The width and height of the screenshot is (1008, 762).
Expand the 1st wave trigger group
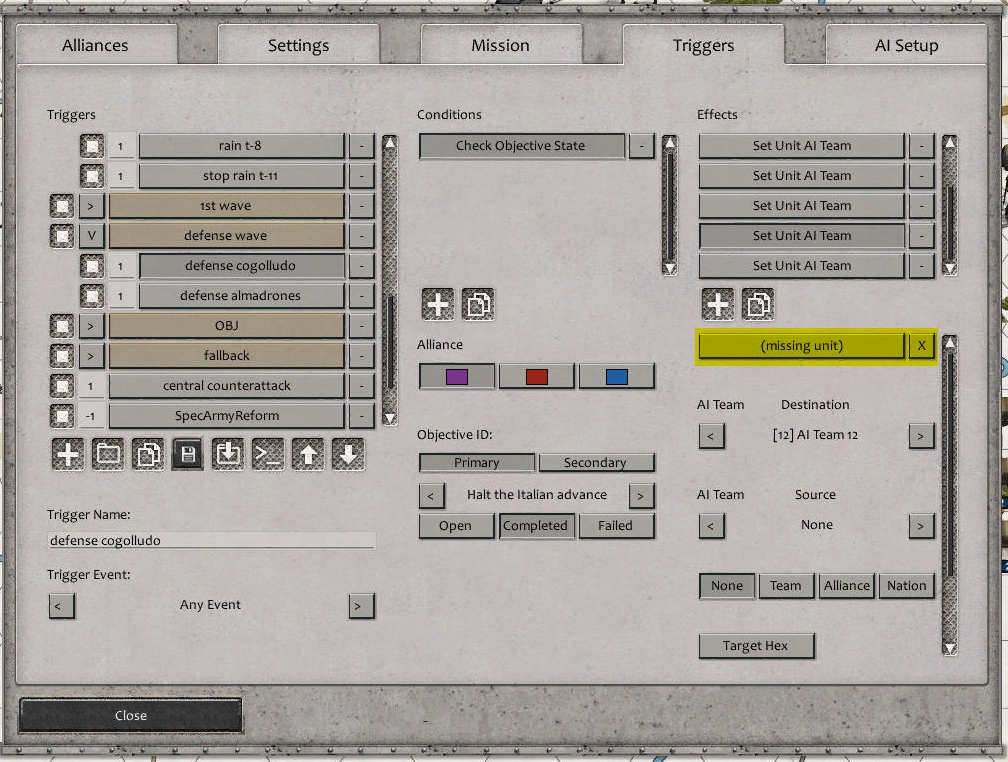[91, 206]
